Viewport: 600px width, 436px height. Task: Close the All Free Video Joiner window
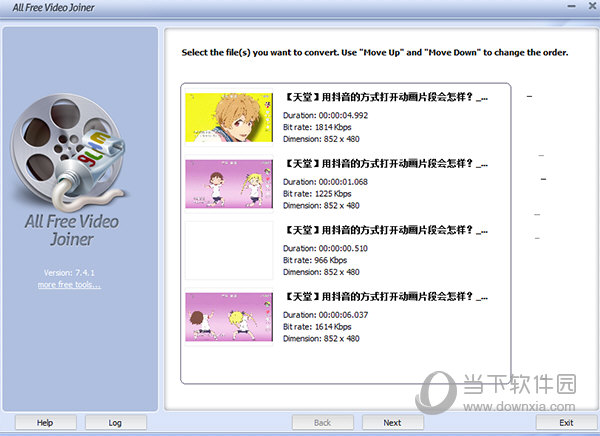pyautogui.click(x=592, y=6)
